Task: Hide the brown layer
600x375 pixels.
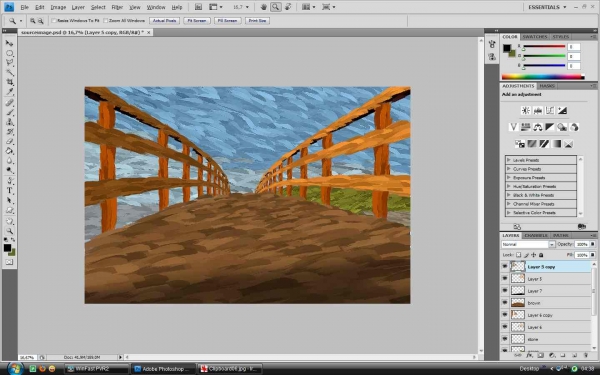Action: (505, 303)
